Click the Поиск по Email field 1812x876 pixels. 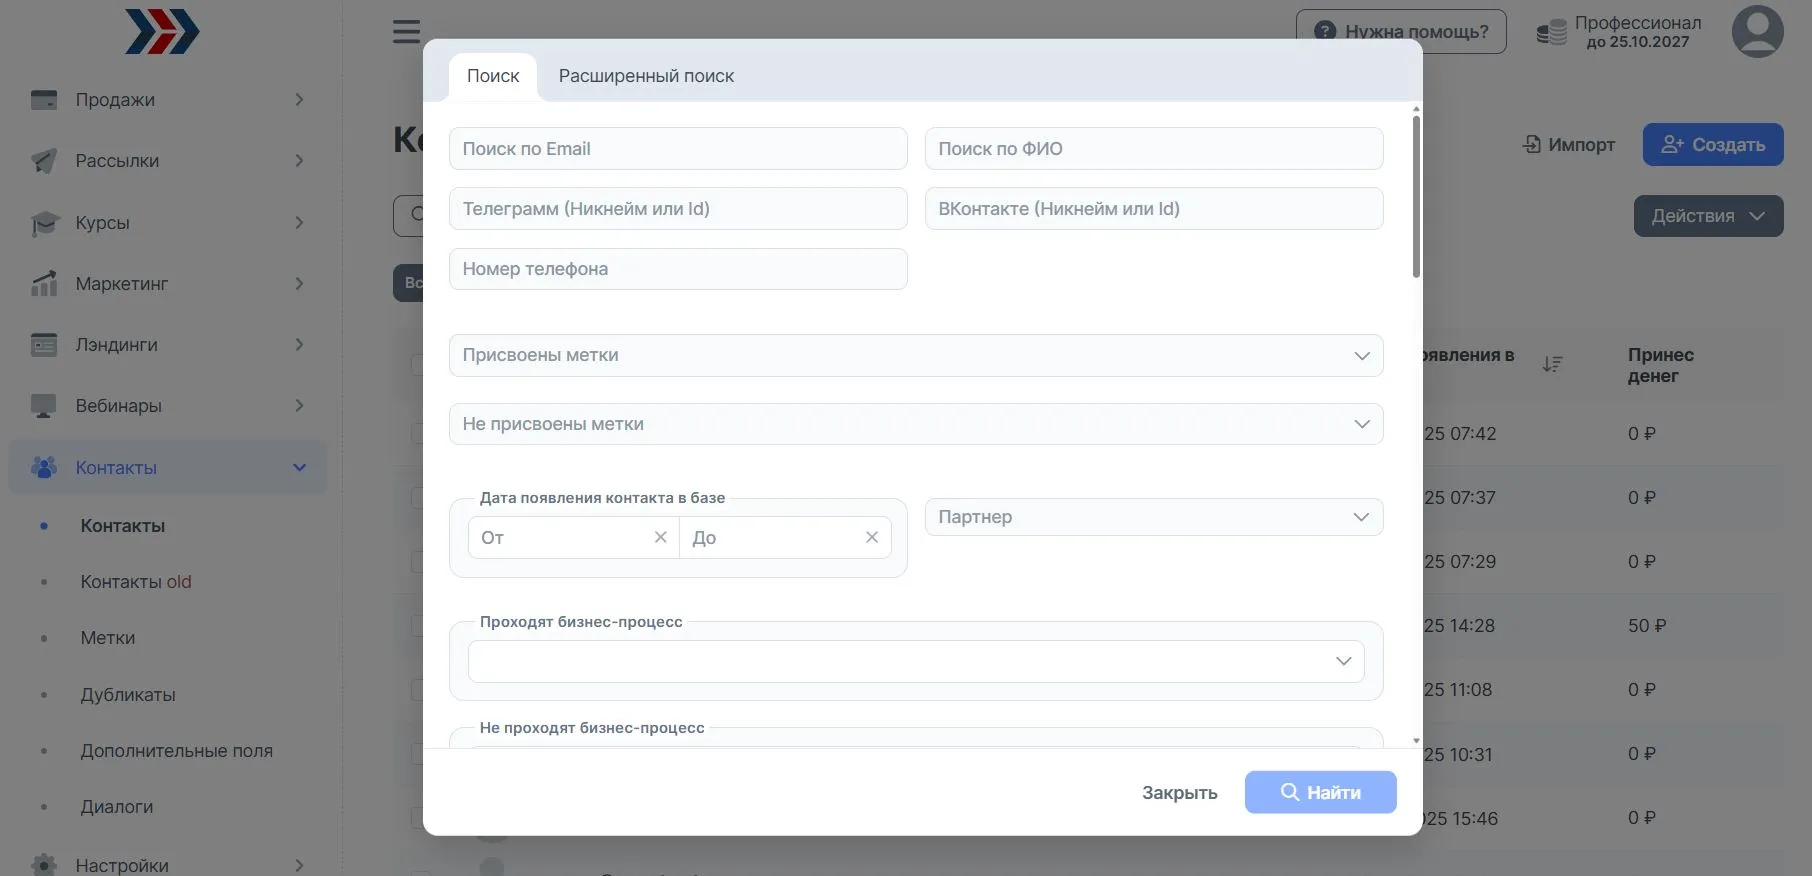coord(678,149)
